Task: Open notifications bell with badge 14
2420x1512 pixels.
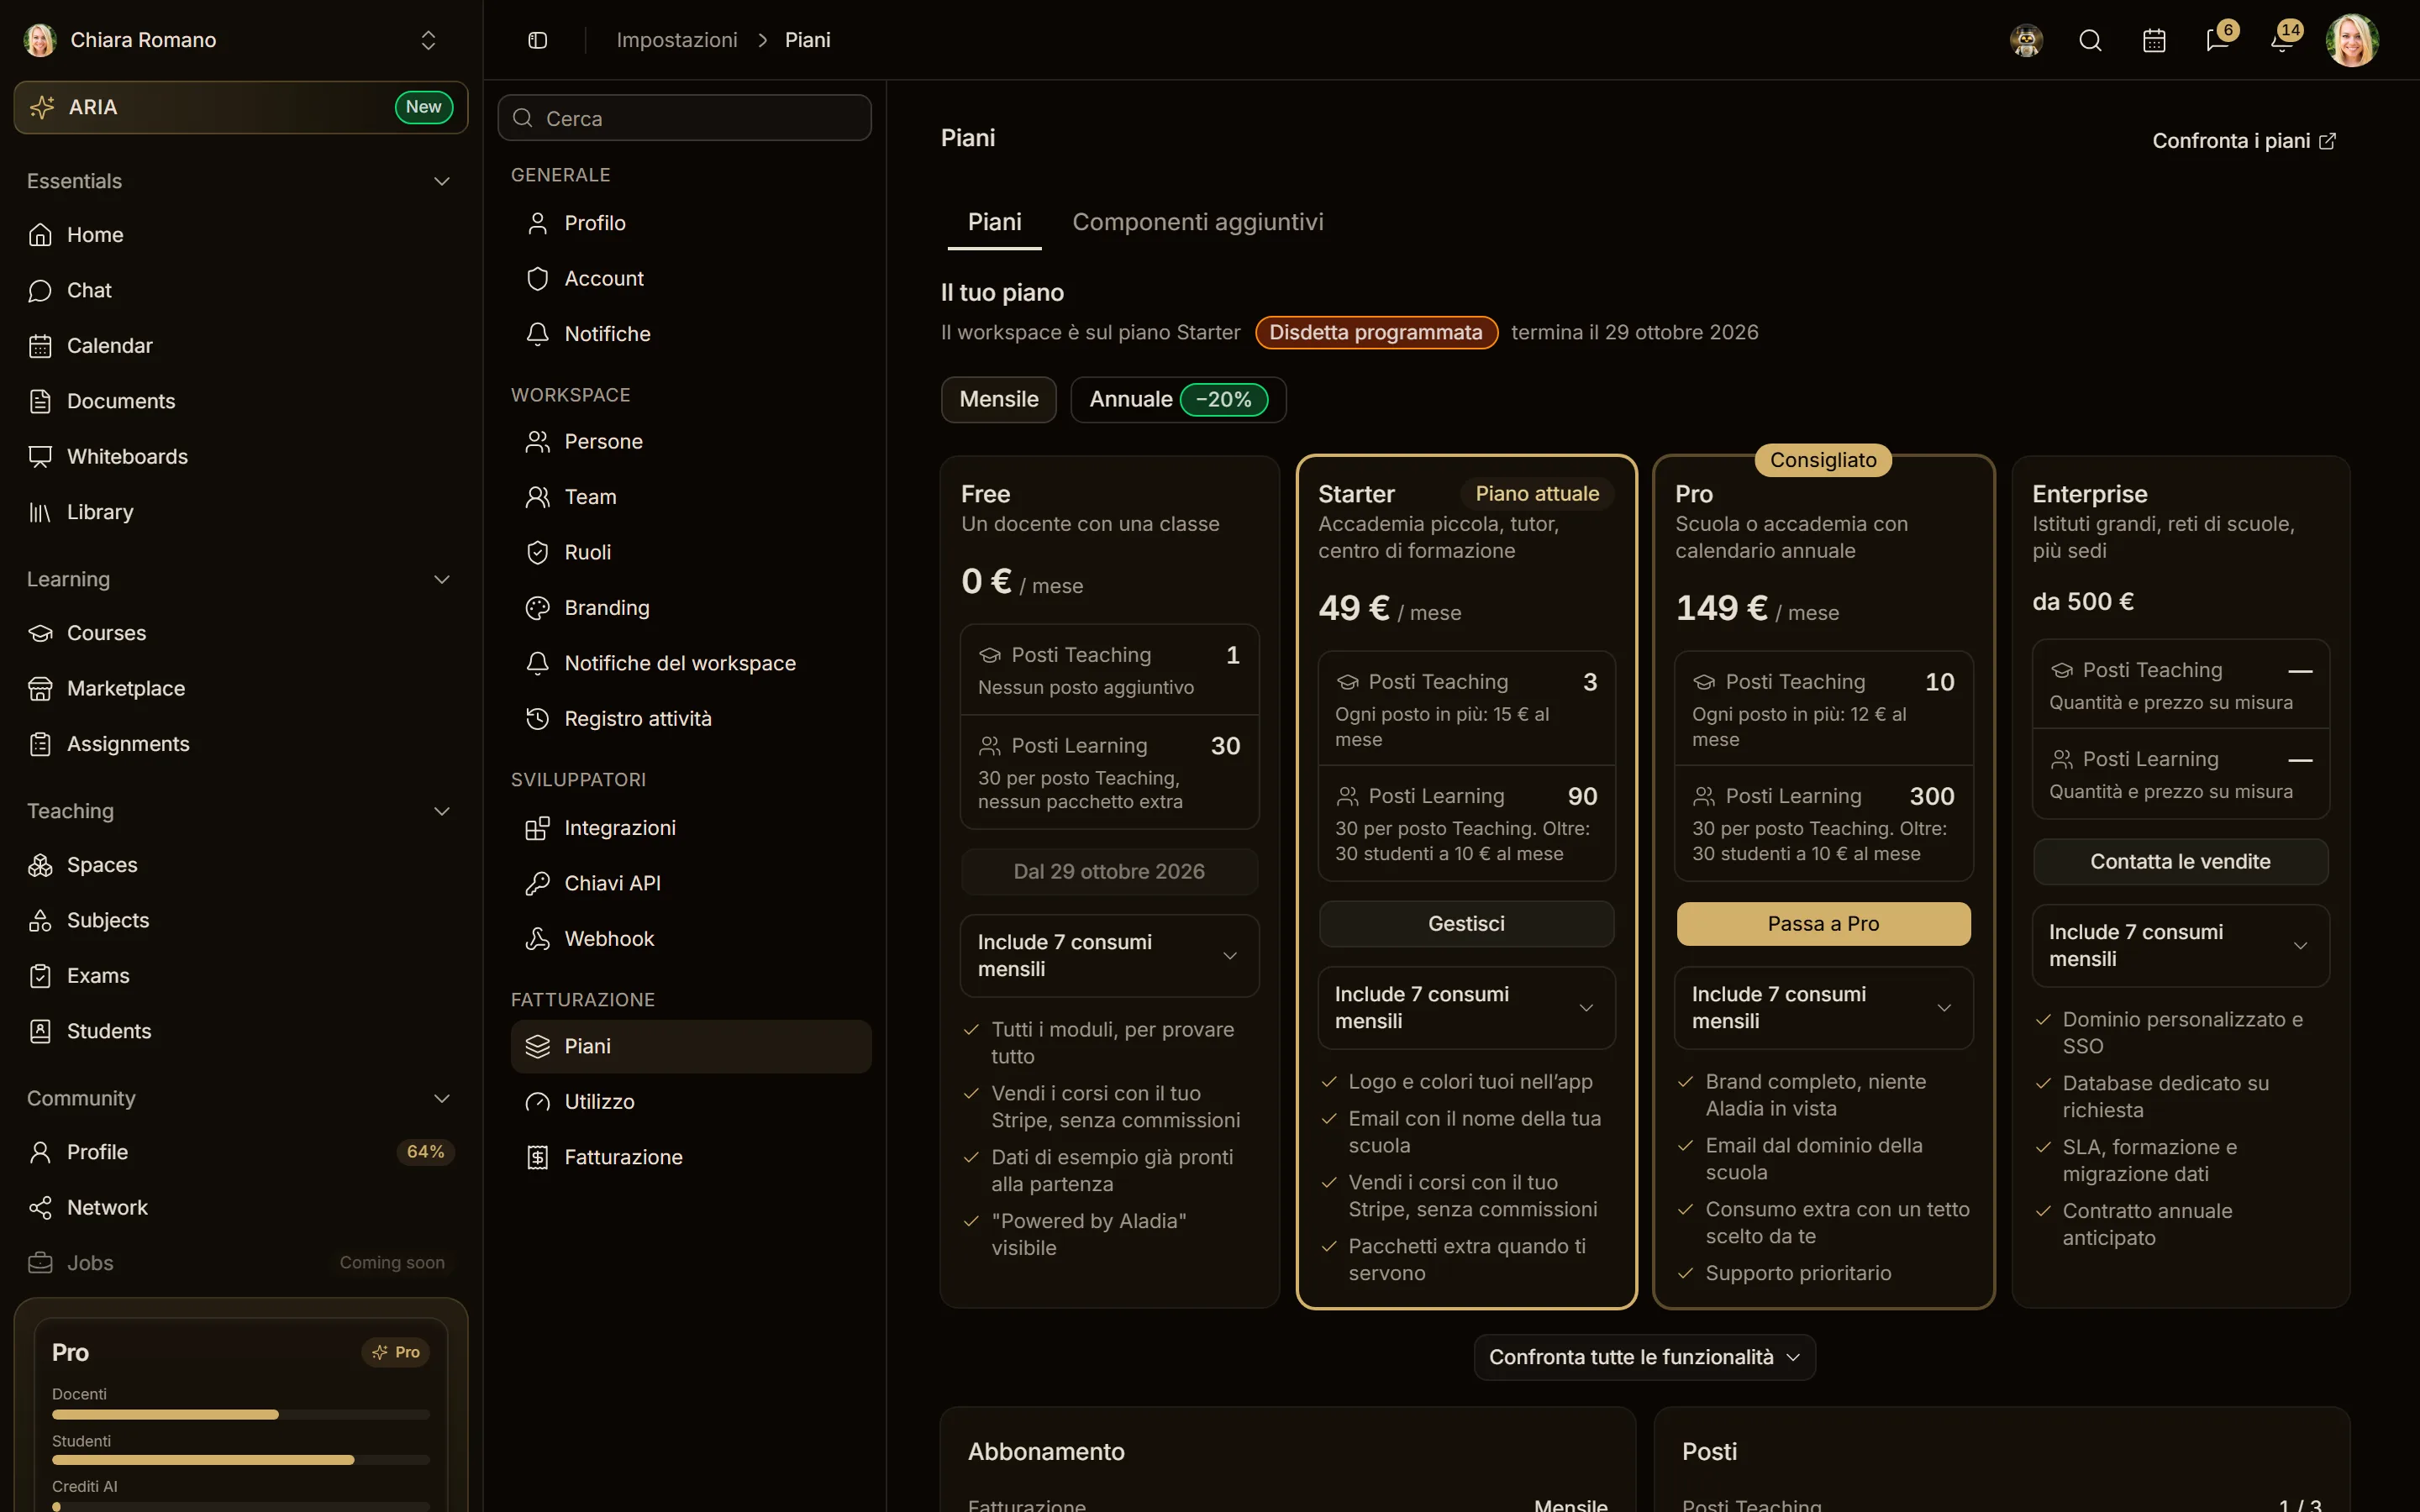Action: pos(2282,40)
